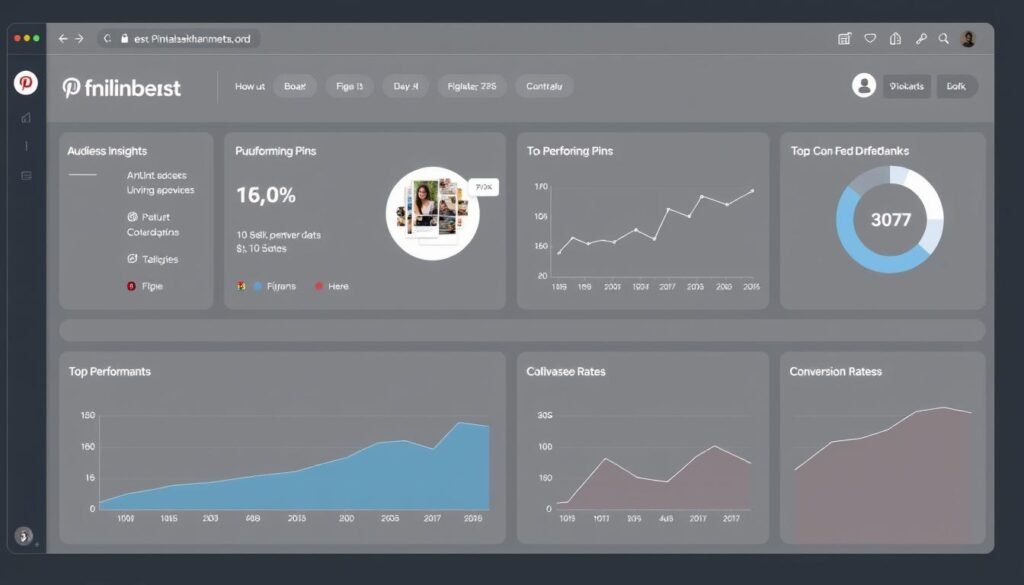Open search using the magnifier icon
1024x585 pixels.
pyautogui.click(x=943, y=38)
